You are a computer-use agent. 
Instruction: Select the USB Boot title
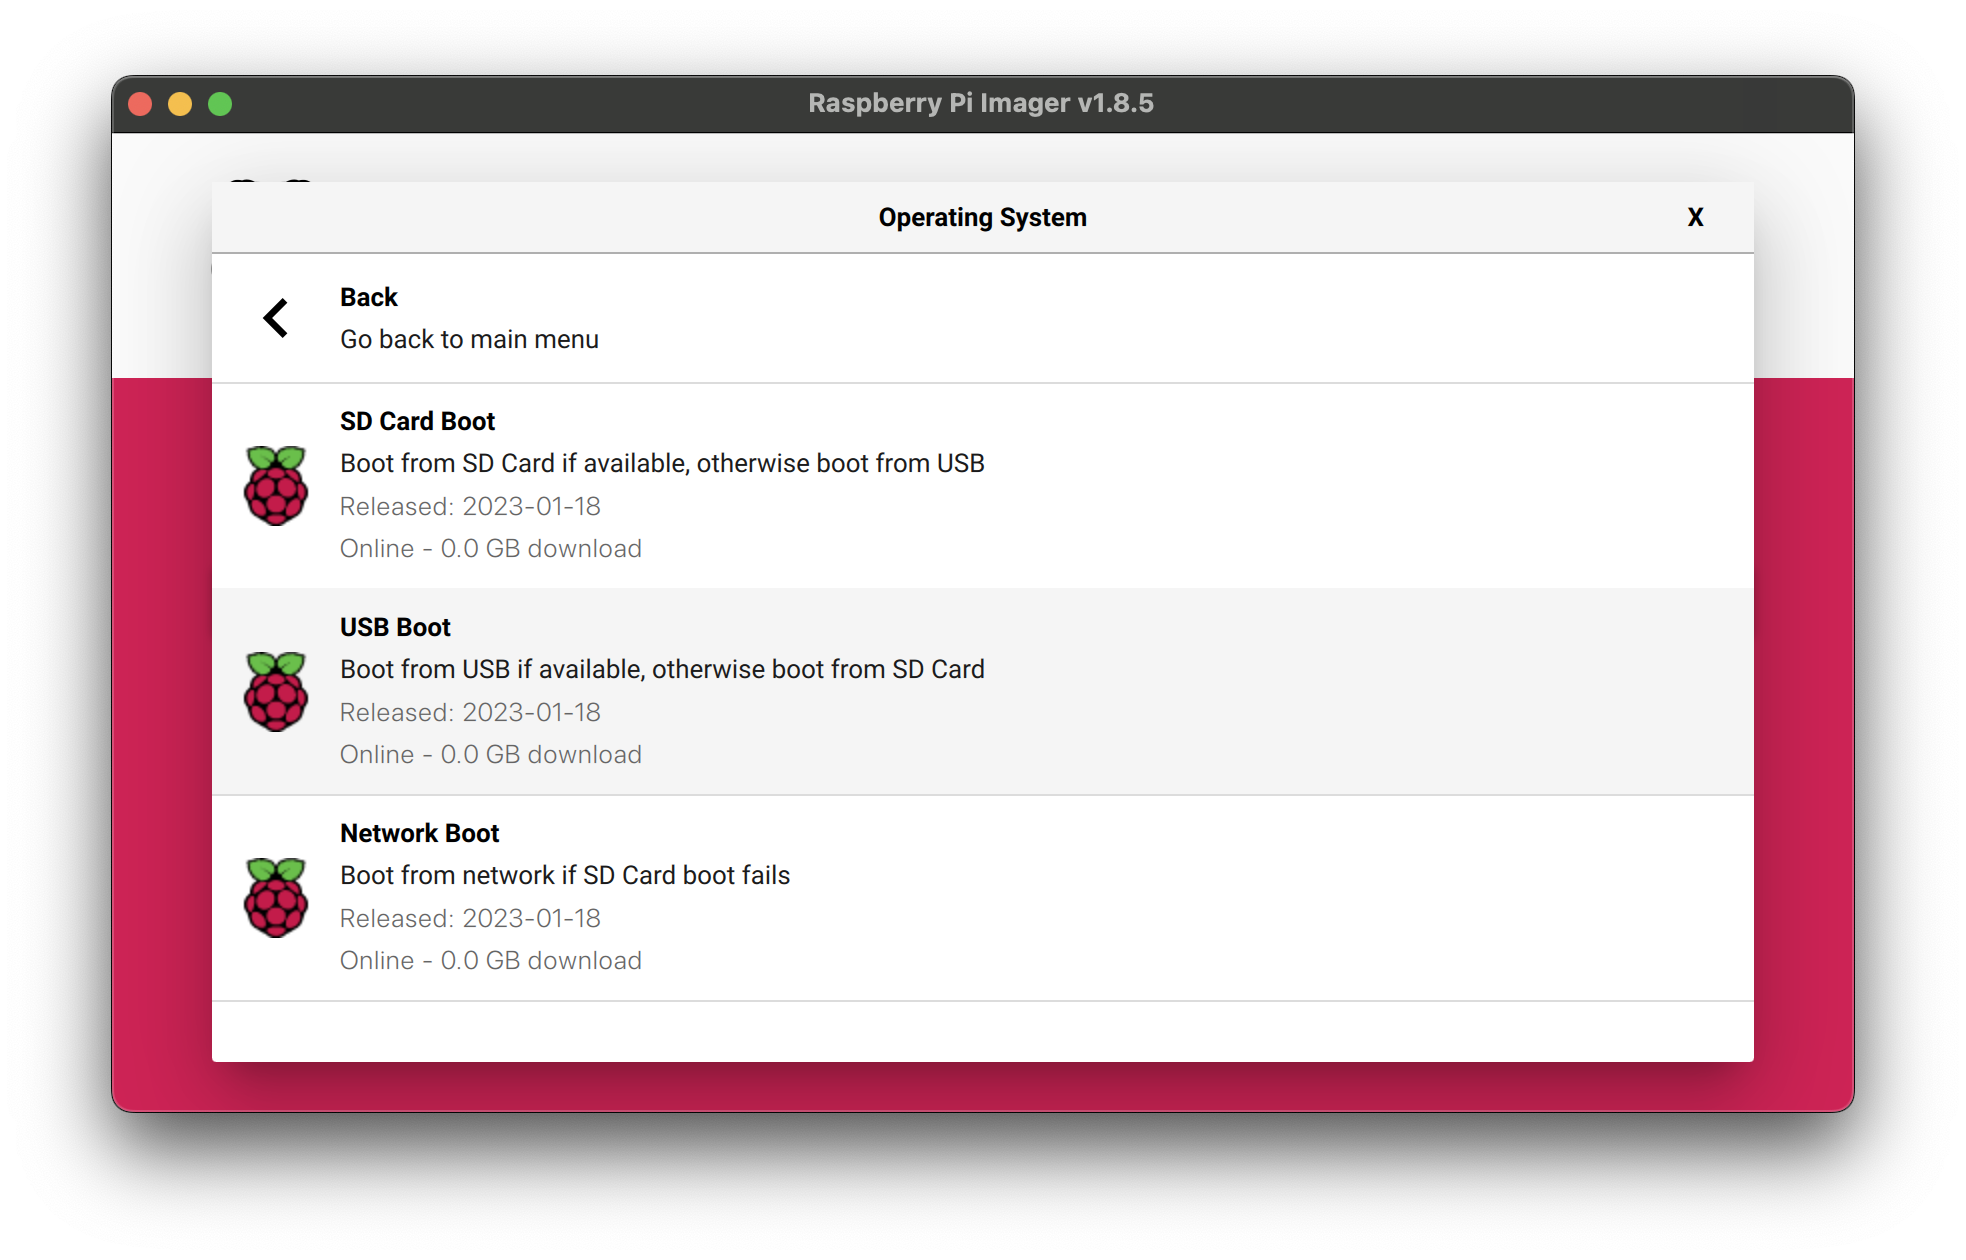[395, 627]
